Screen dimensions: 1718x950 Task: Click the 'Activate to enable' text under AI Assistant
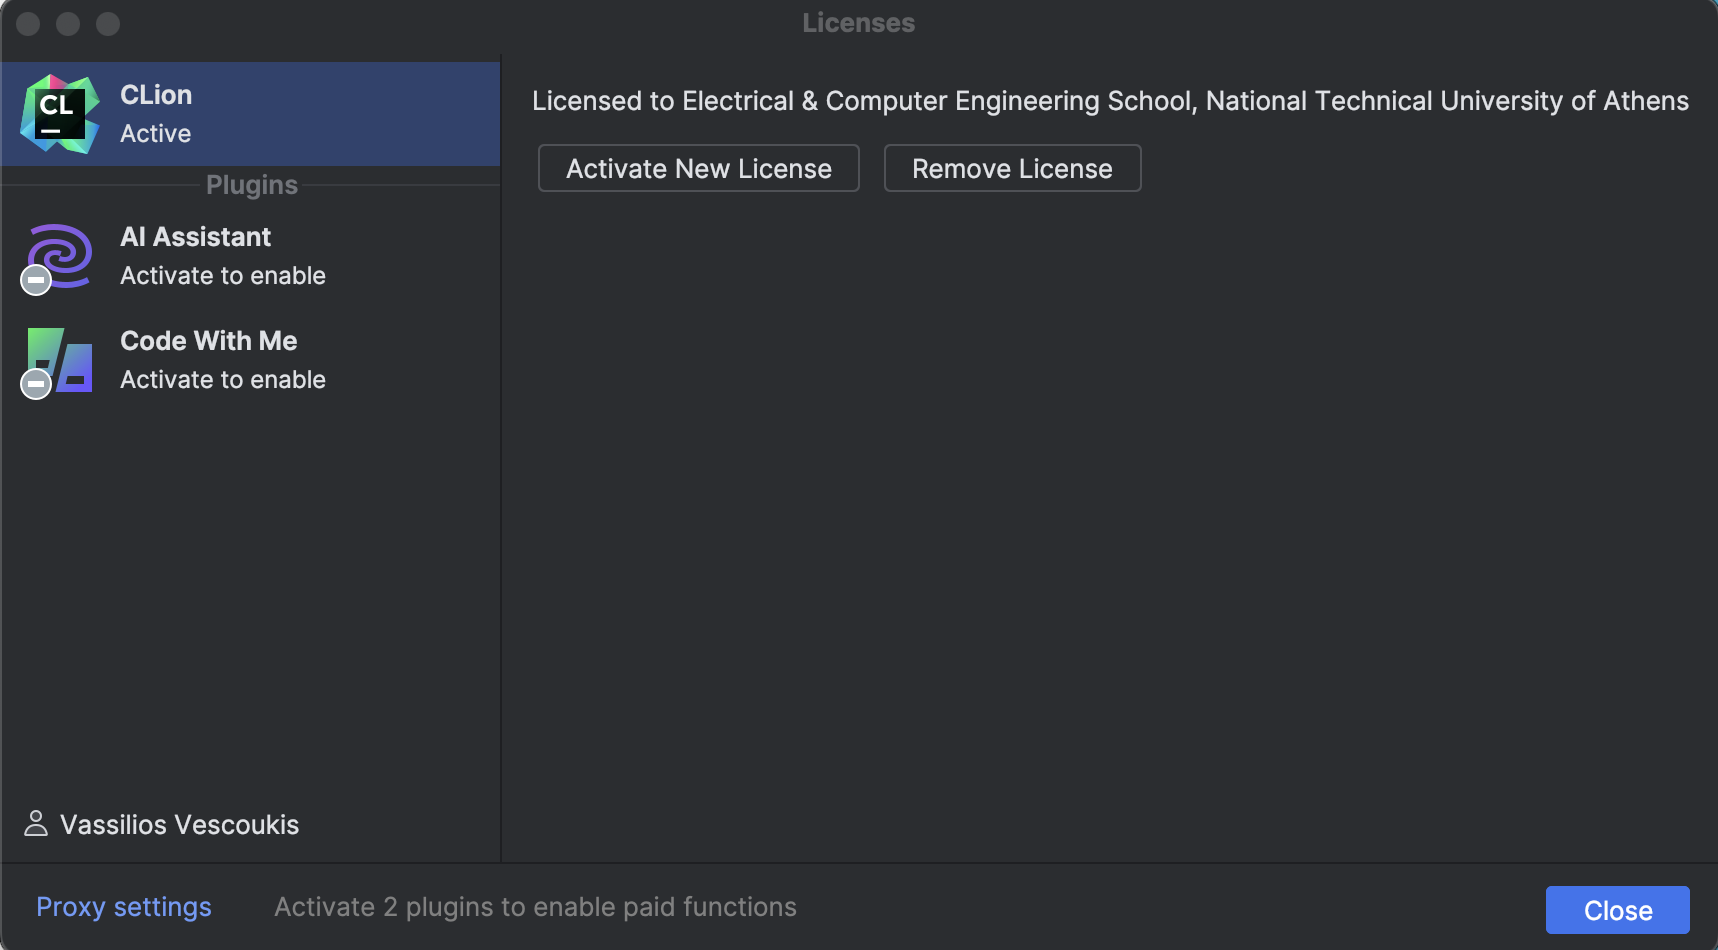[x=223, y=276]
